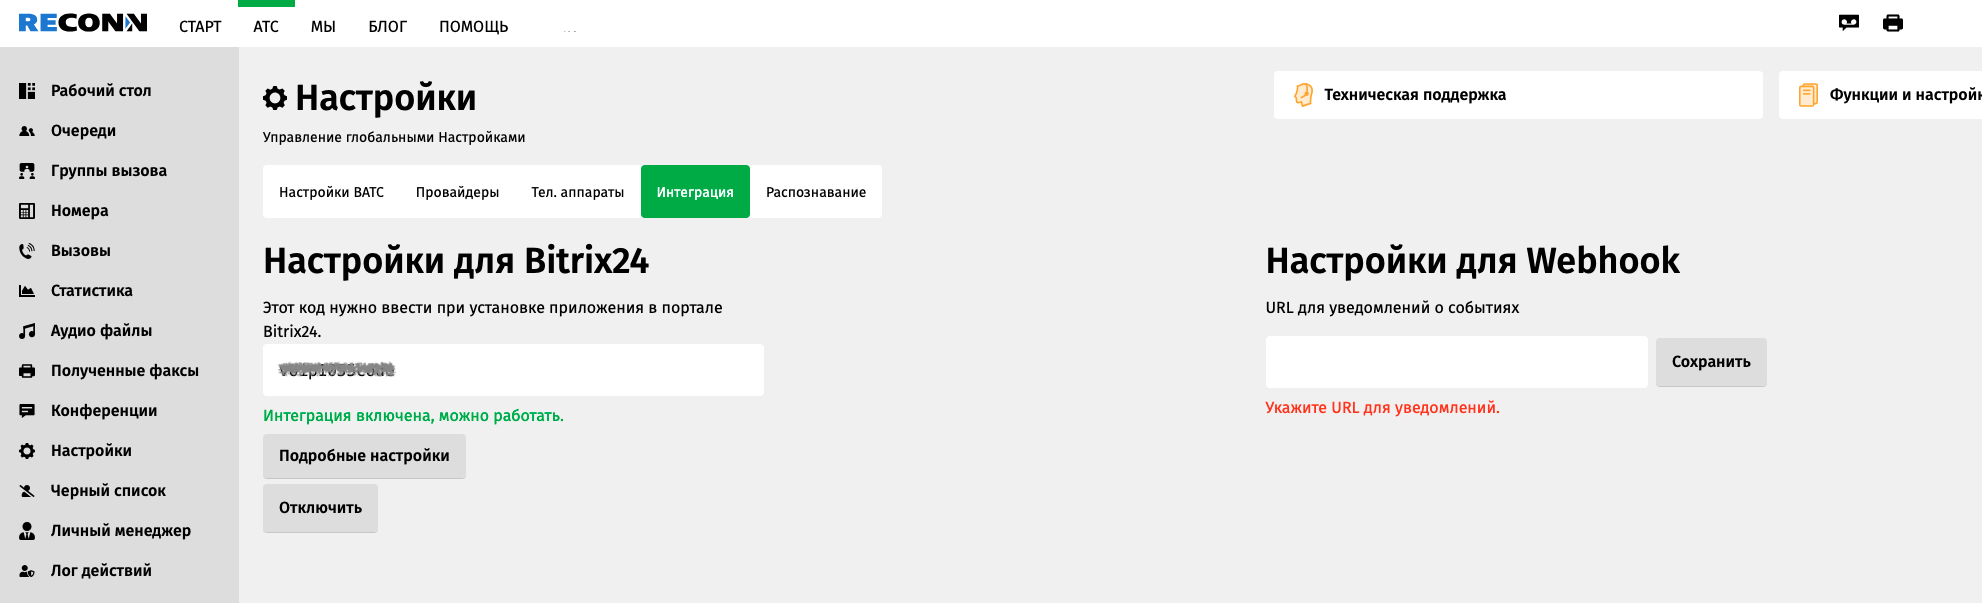The image size is (1982, 603).
Task: Open Конференции in the sidebar
Action: click(104, 411)
